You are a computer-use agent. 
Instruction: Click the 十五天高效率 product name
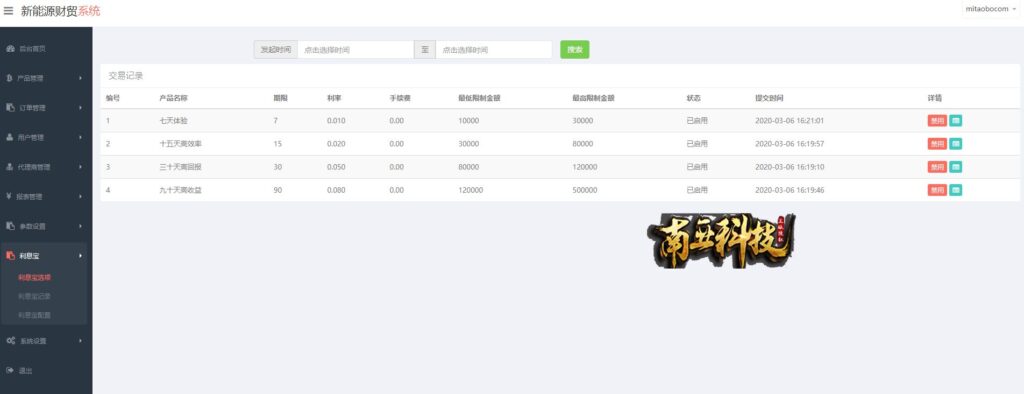pos(180,144)
